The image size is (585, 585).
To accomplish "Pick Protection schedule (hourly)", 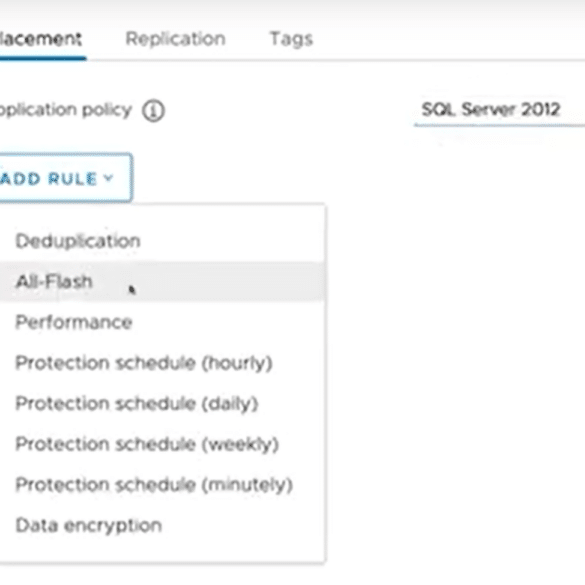I will tap(162, 363).
